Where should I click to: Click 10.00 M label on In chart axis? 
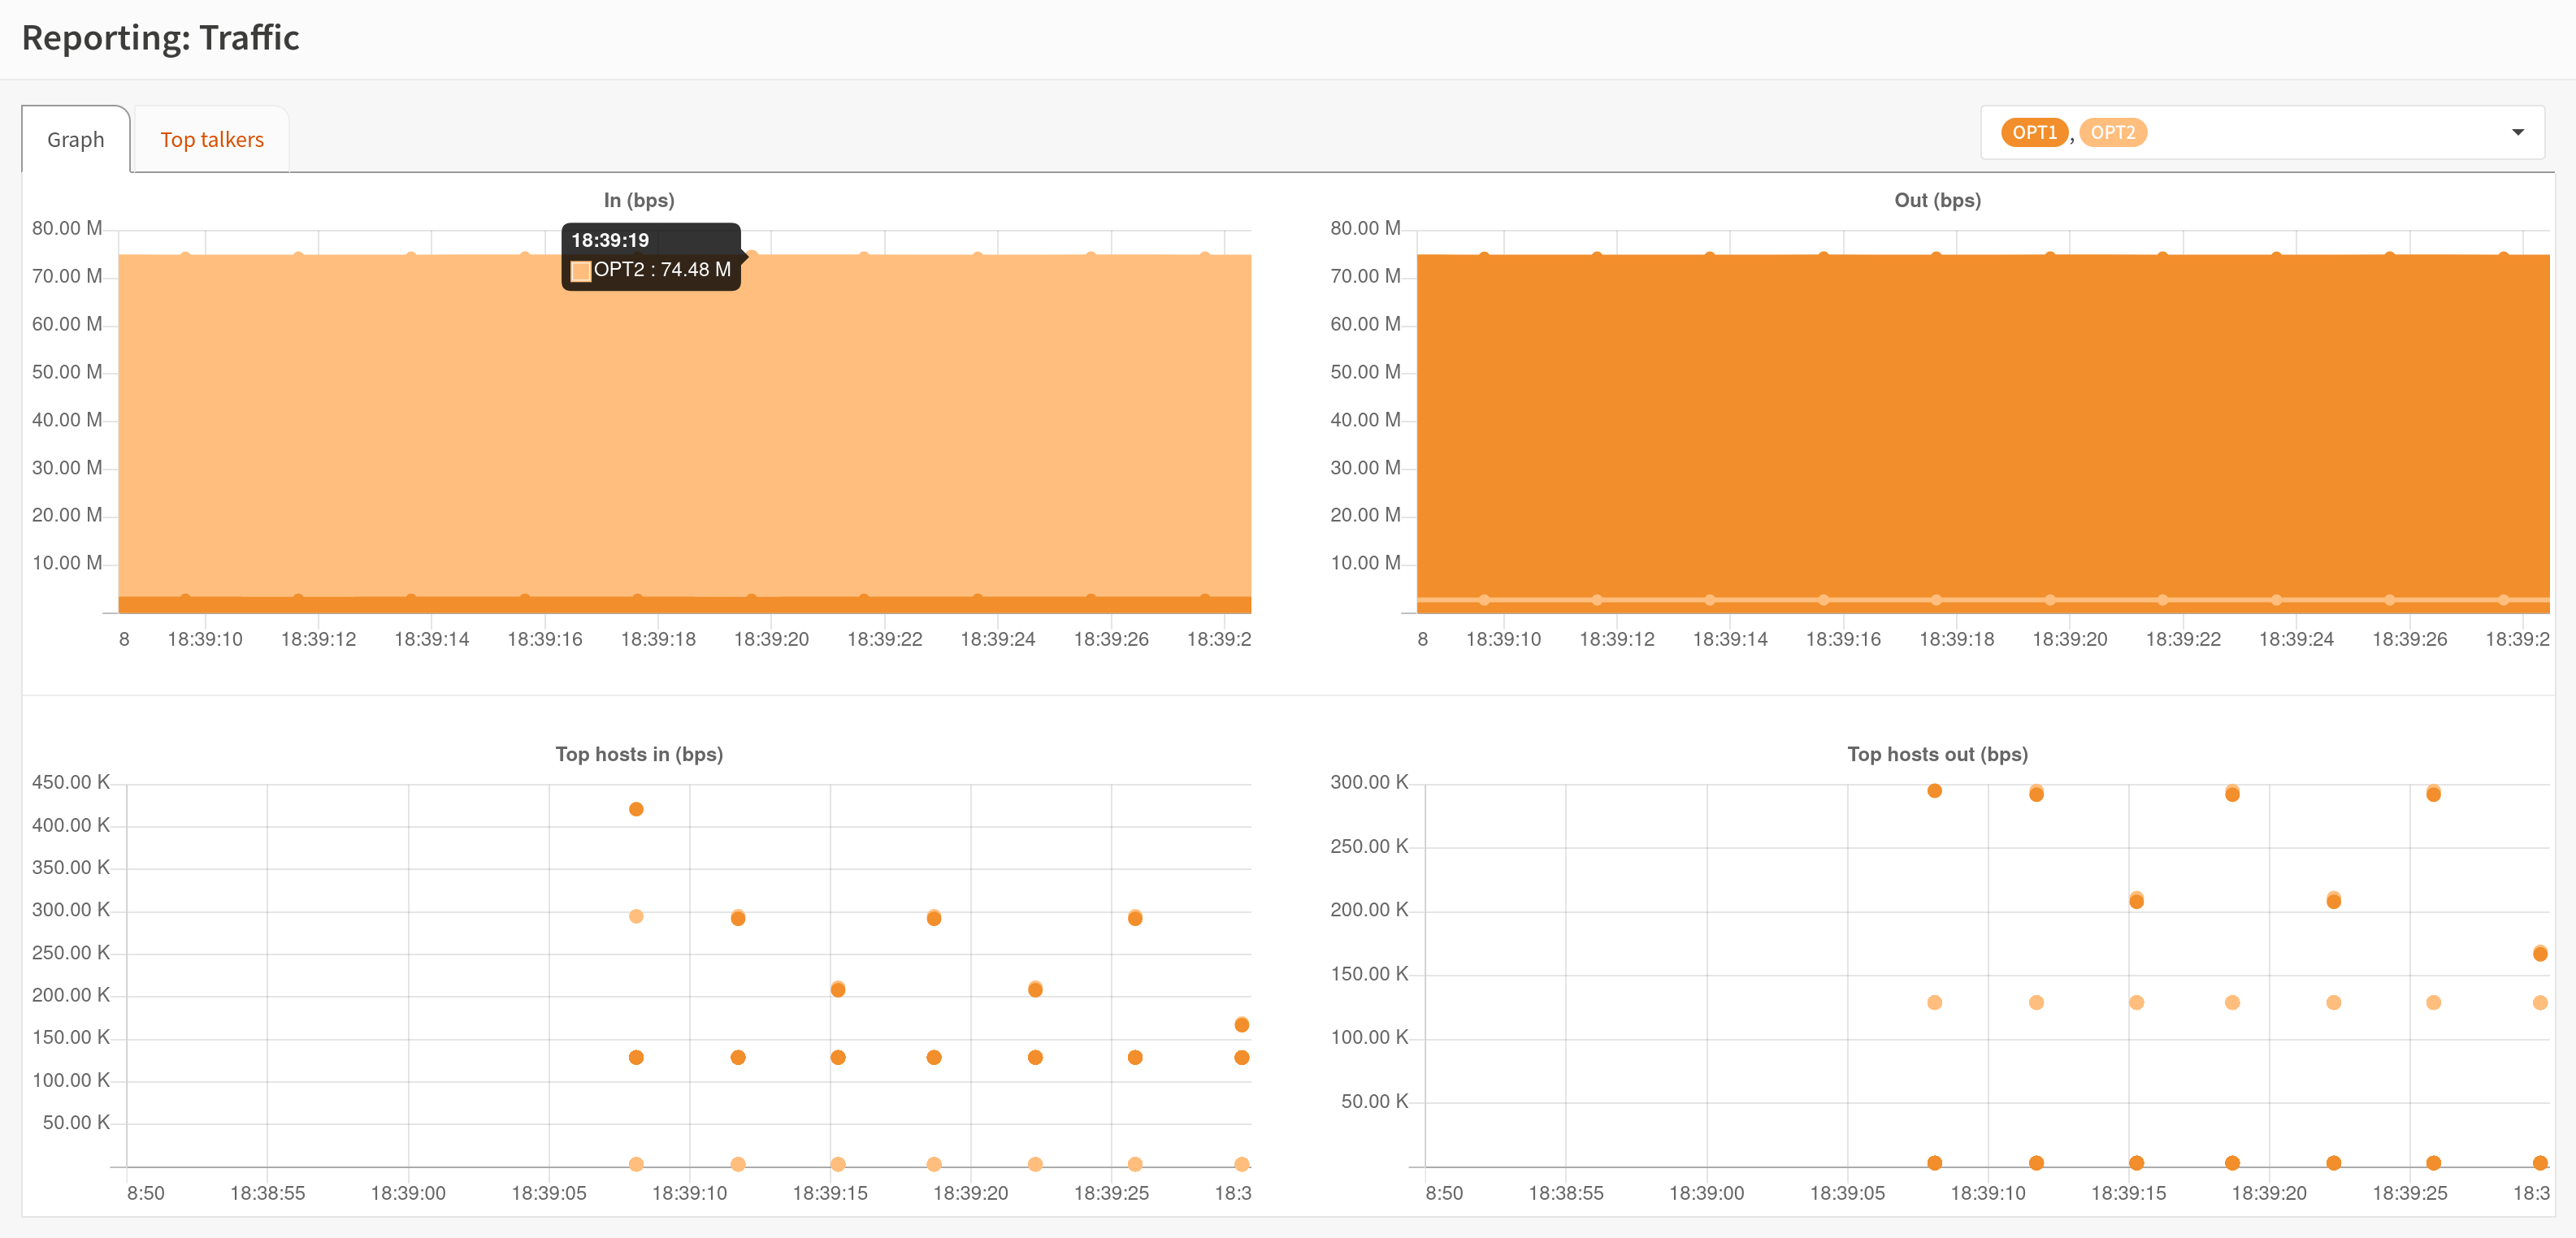[67, 563]
